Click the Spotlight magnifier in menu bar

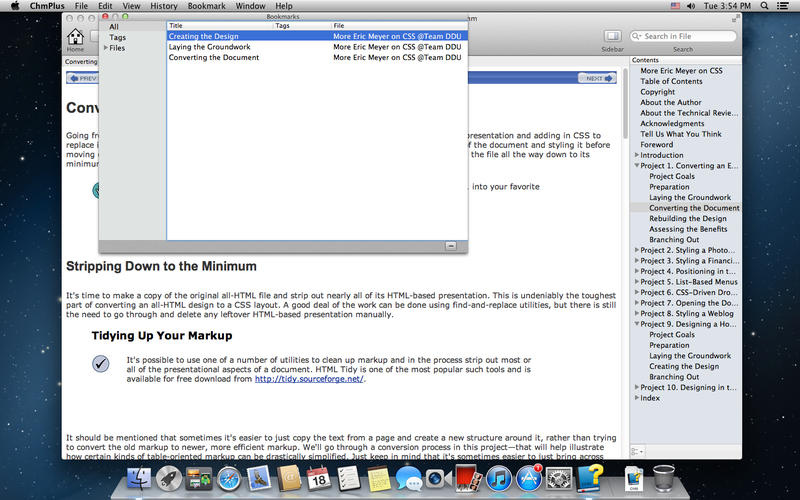[786, 6]
